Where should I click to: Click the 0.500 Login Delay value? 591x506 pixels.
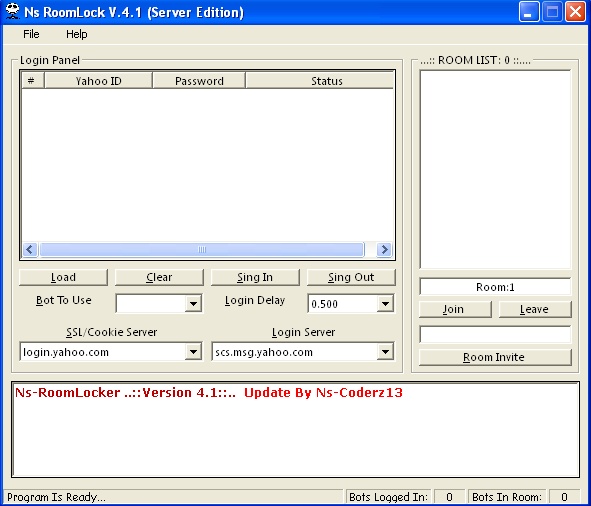tap(325, 304)
